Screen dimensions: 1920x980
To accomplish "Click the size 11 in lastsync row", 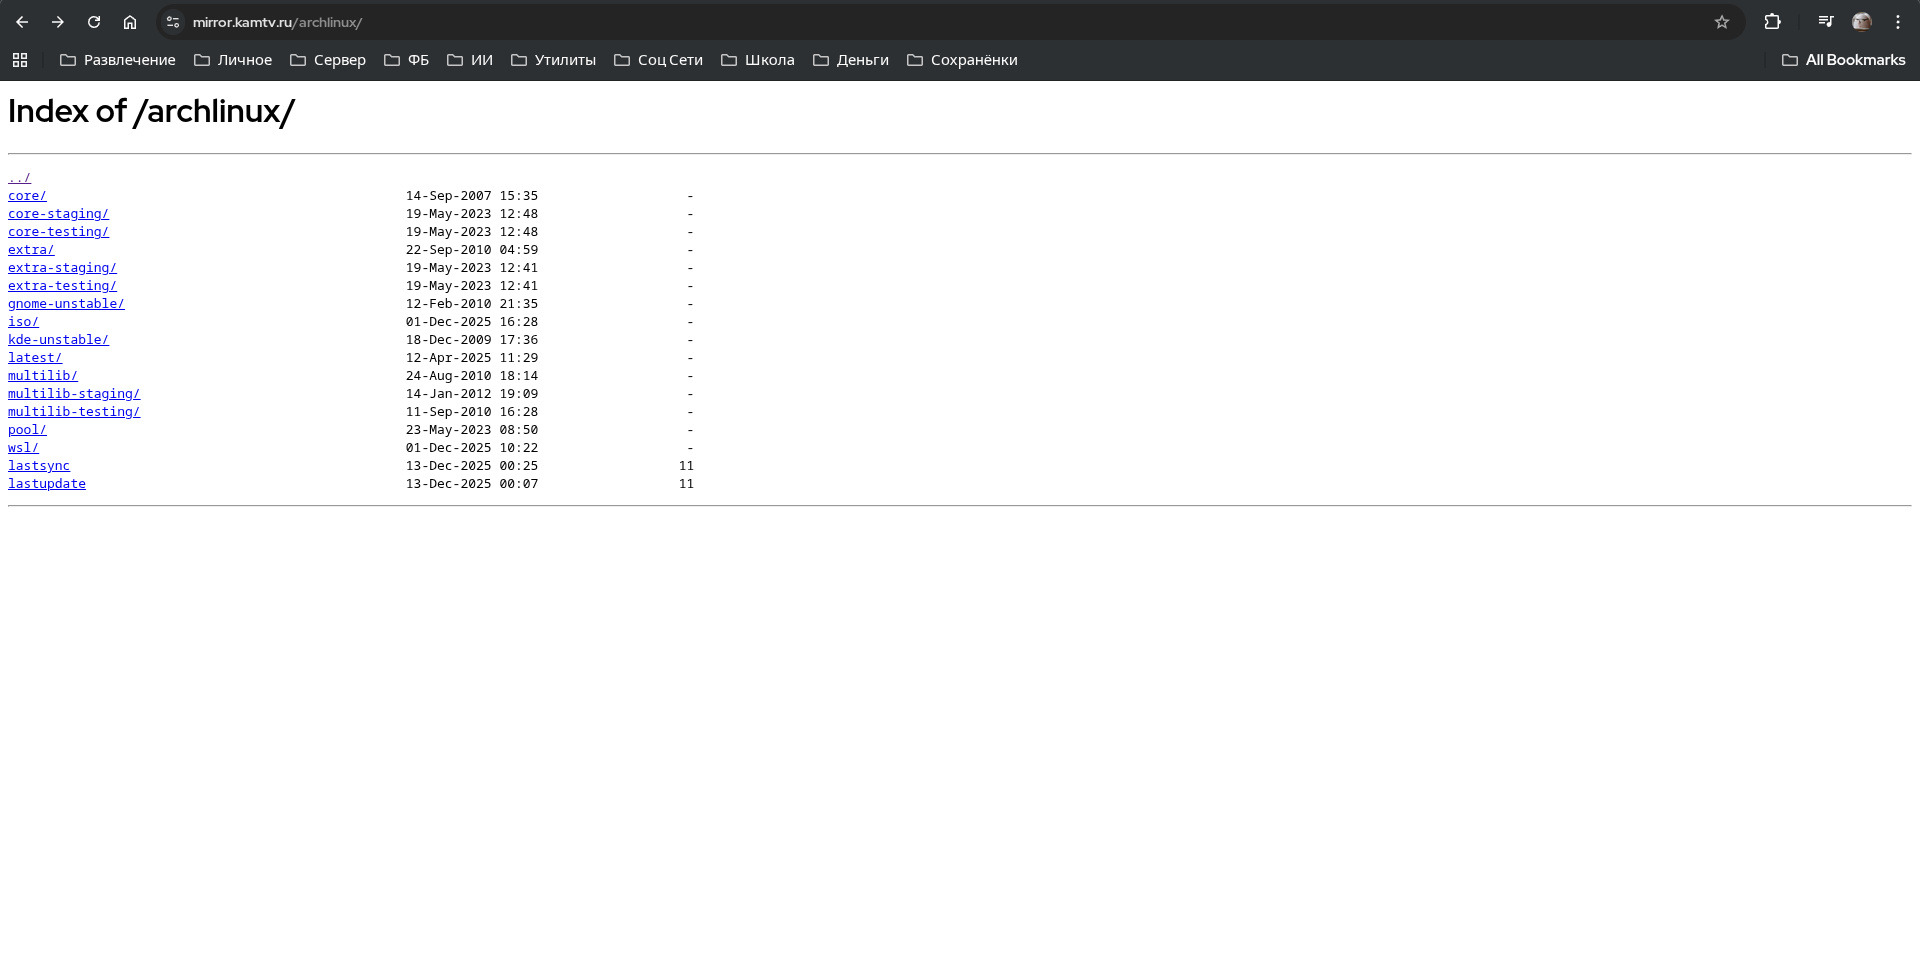I will pyautogui.click(x=686, y=466).
